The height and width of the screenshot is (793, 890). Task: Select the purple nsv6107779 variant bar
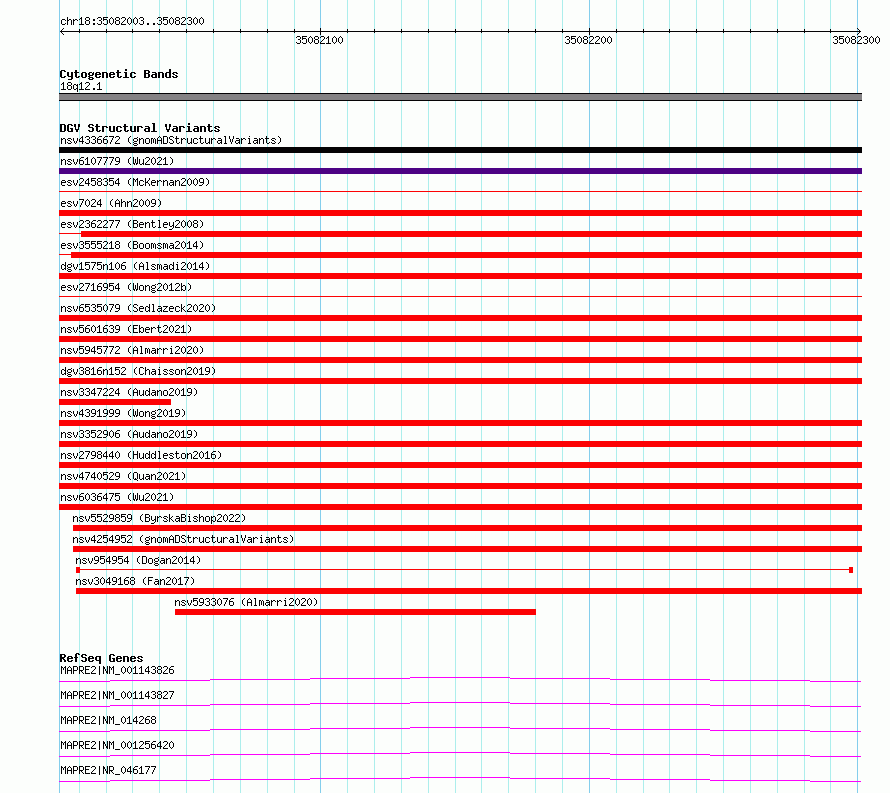click(x=460, y=171)
